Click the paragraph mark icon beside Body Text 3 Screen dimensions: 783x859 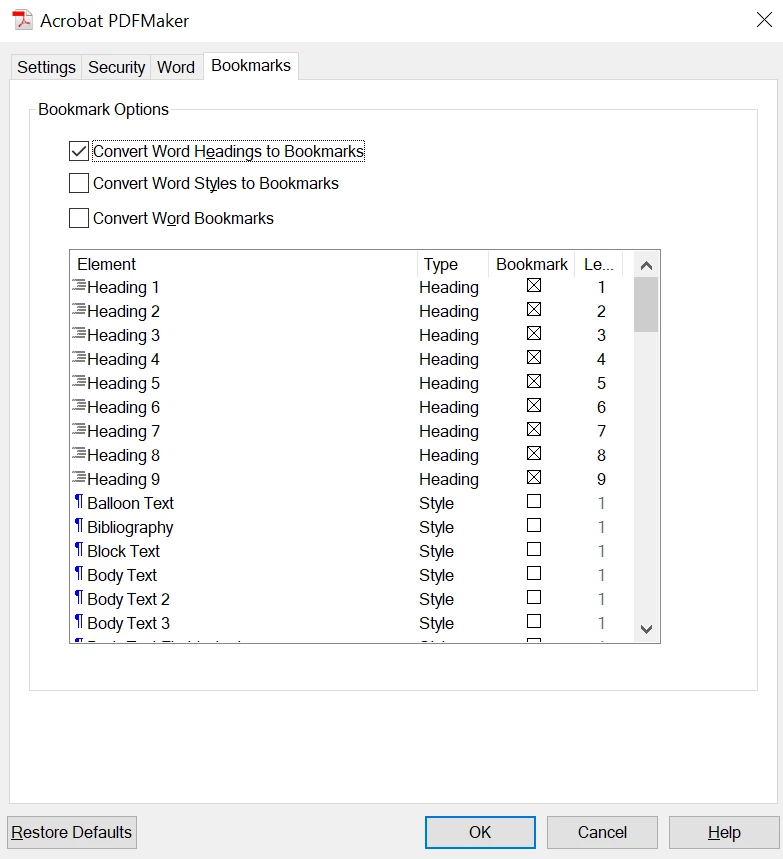coord(79,622)
